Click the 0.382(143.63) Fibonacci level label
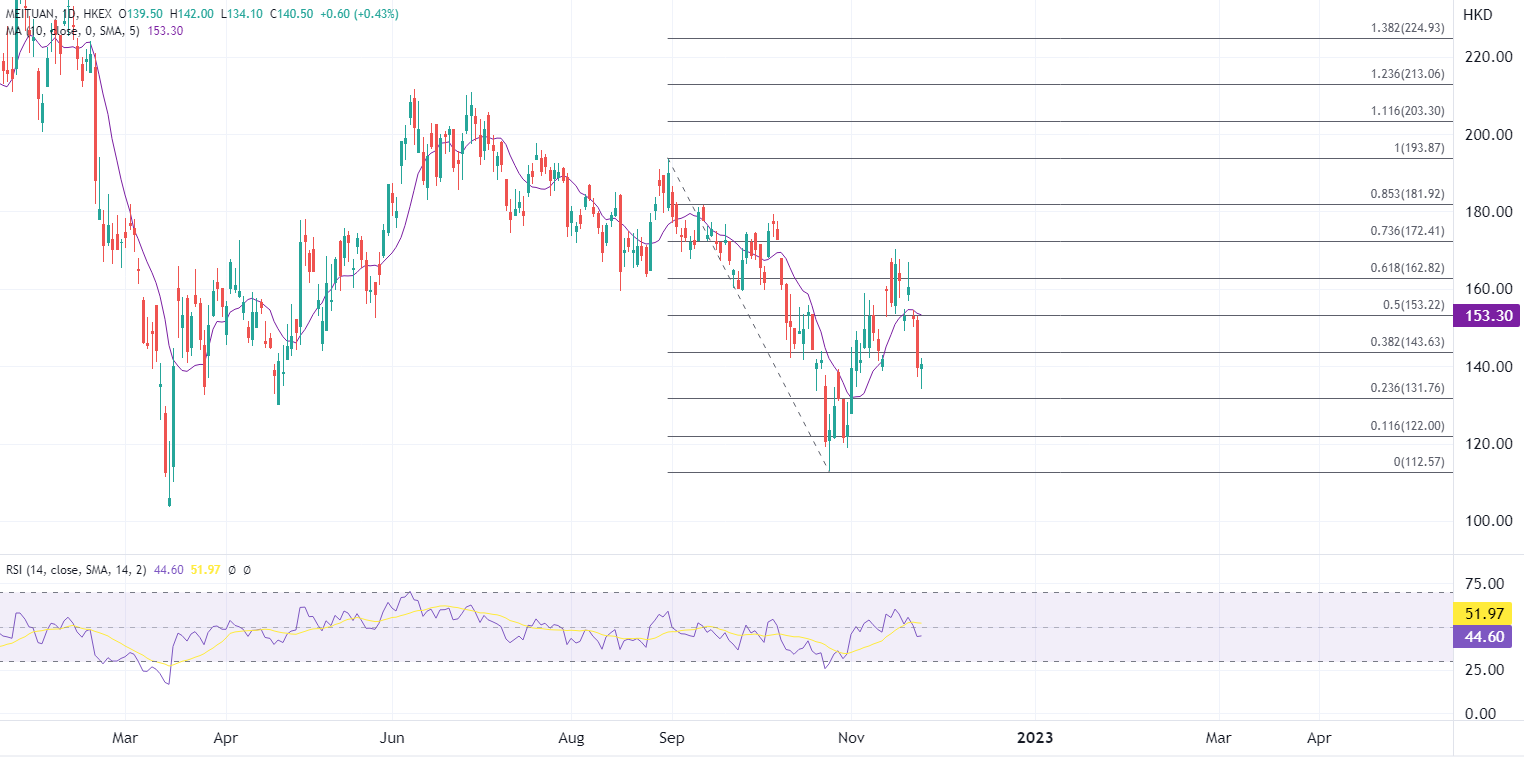 [x=1408, y=342]
